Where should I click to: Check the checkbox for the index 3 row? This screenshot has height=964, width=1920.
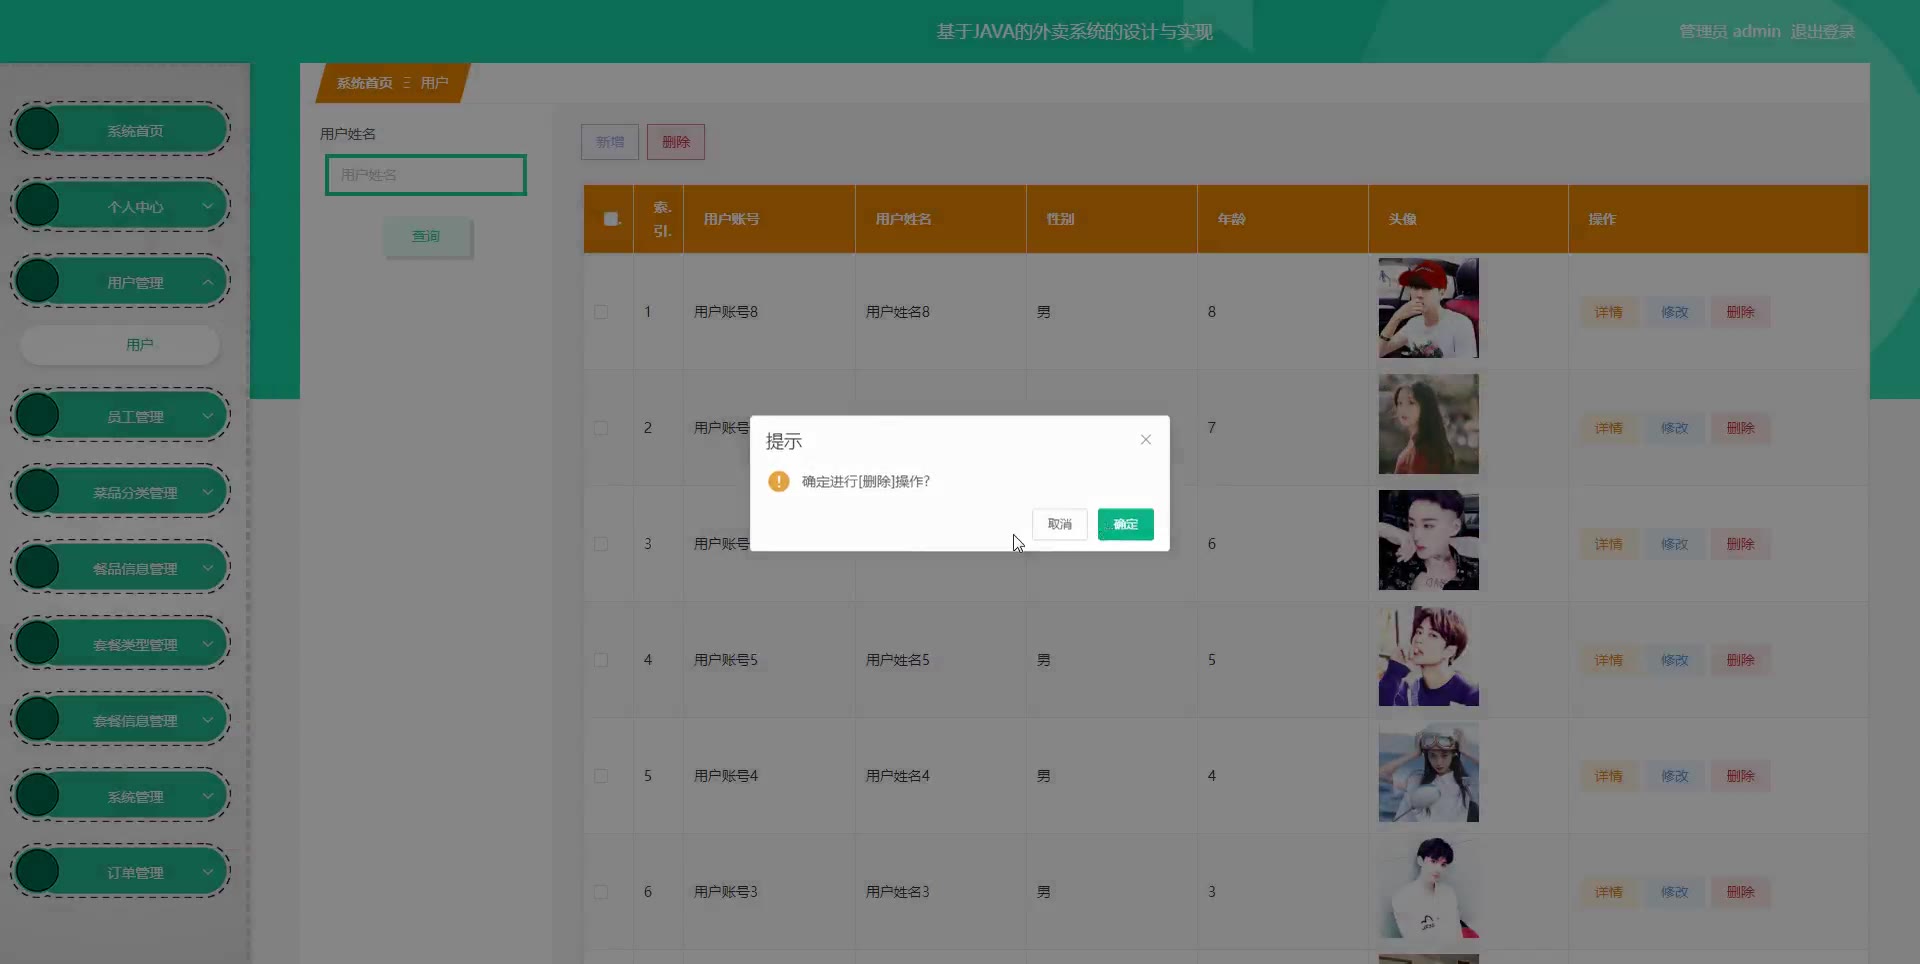pos(601,544)
